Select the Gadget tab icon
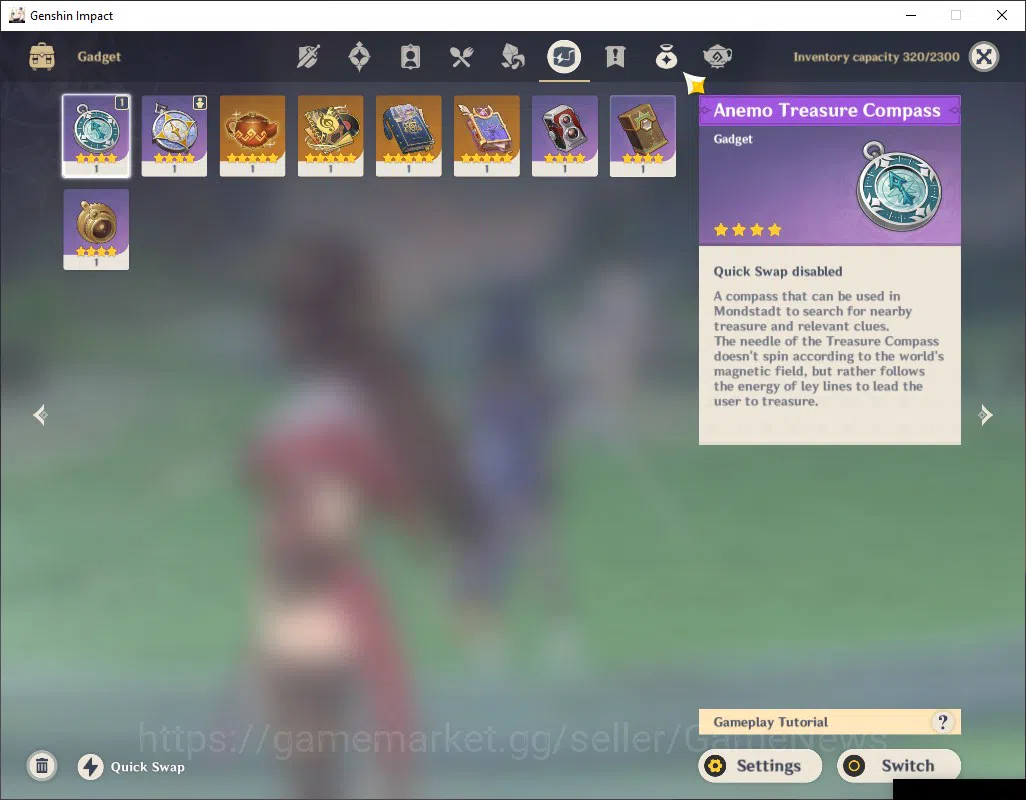The image size is (1026, 800). click(x=564, y=57)
